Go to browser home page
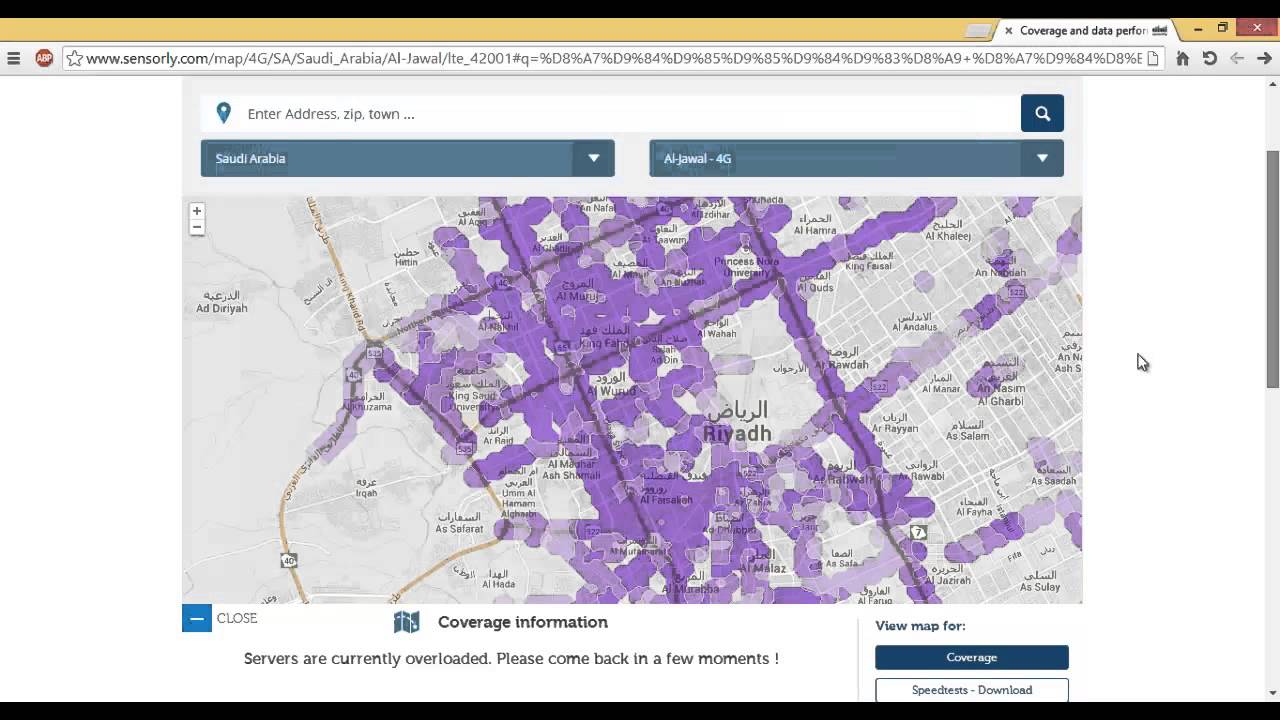 coord(1182,58)
